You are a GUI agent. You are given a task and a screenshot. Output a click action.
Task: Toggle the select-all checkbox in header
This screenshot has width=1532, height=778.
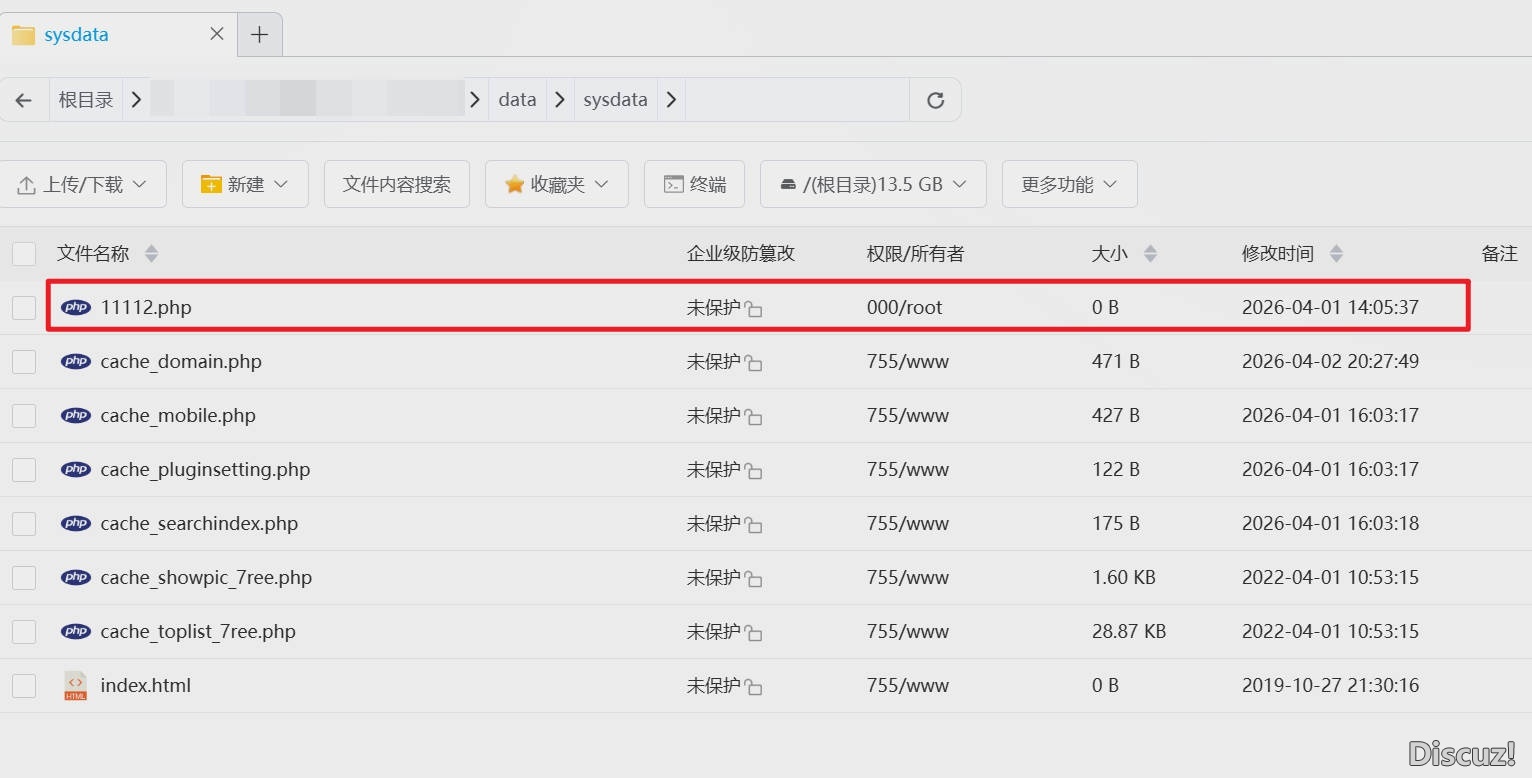(23, 253)
